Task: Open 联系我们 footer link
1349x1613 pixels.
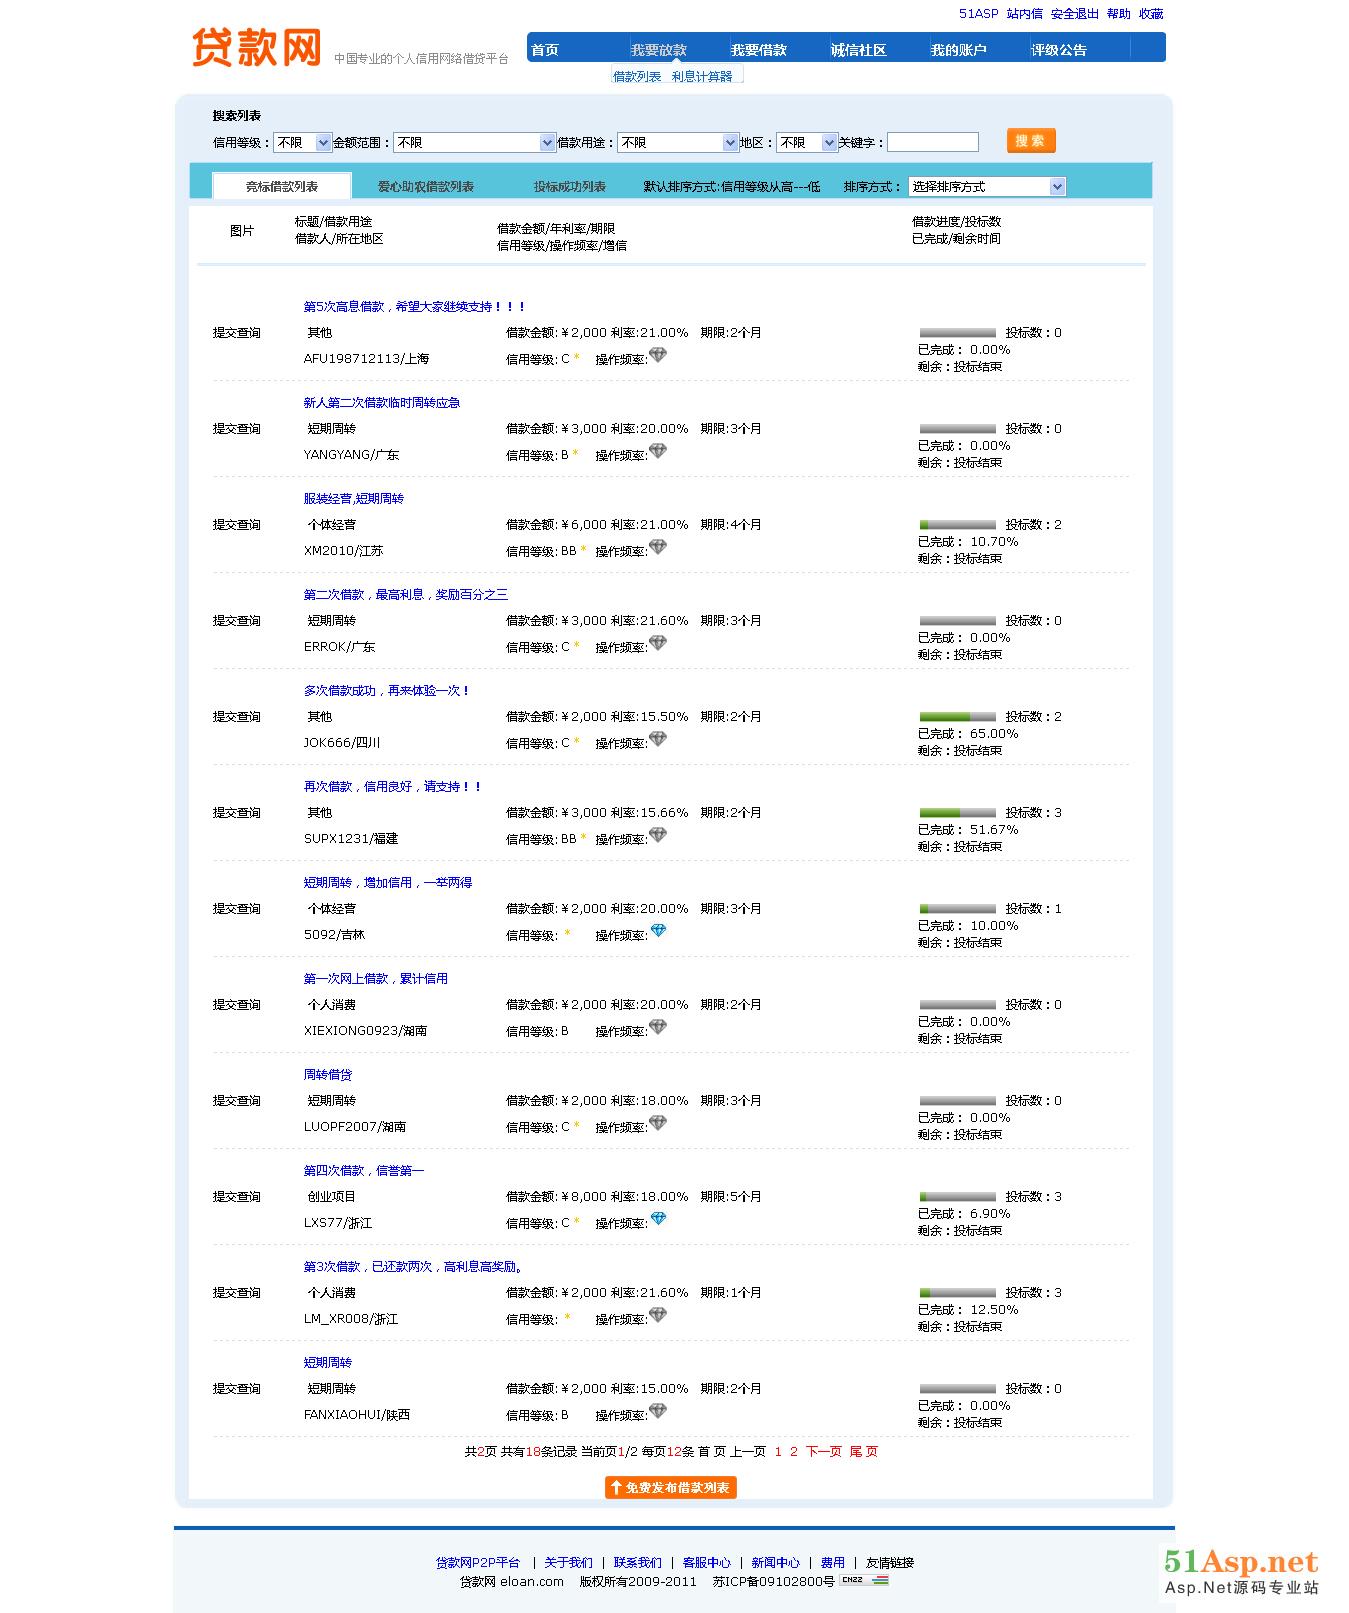Action: [638, 1563]
